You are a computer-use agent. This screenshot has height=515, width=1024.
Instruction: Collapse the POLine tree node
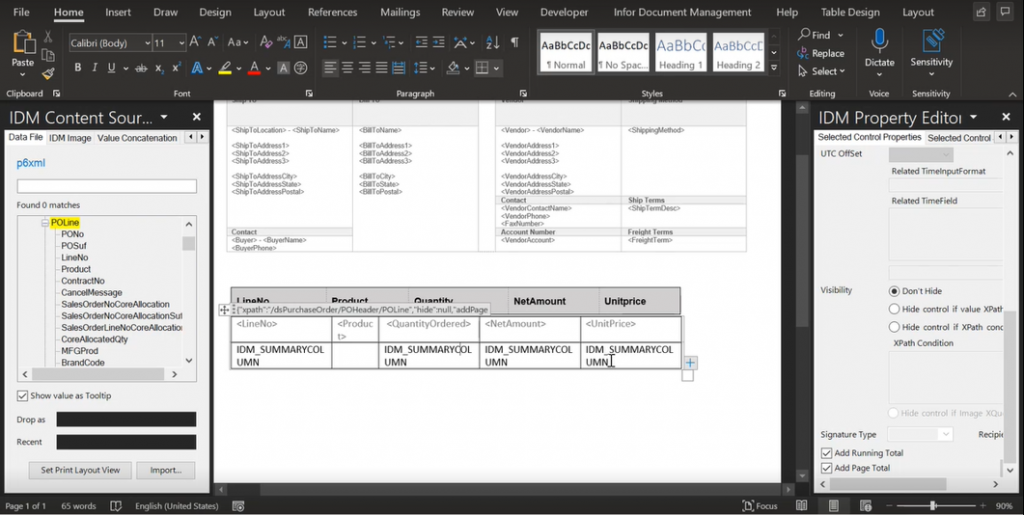click(45, 222)
